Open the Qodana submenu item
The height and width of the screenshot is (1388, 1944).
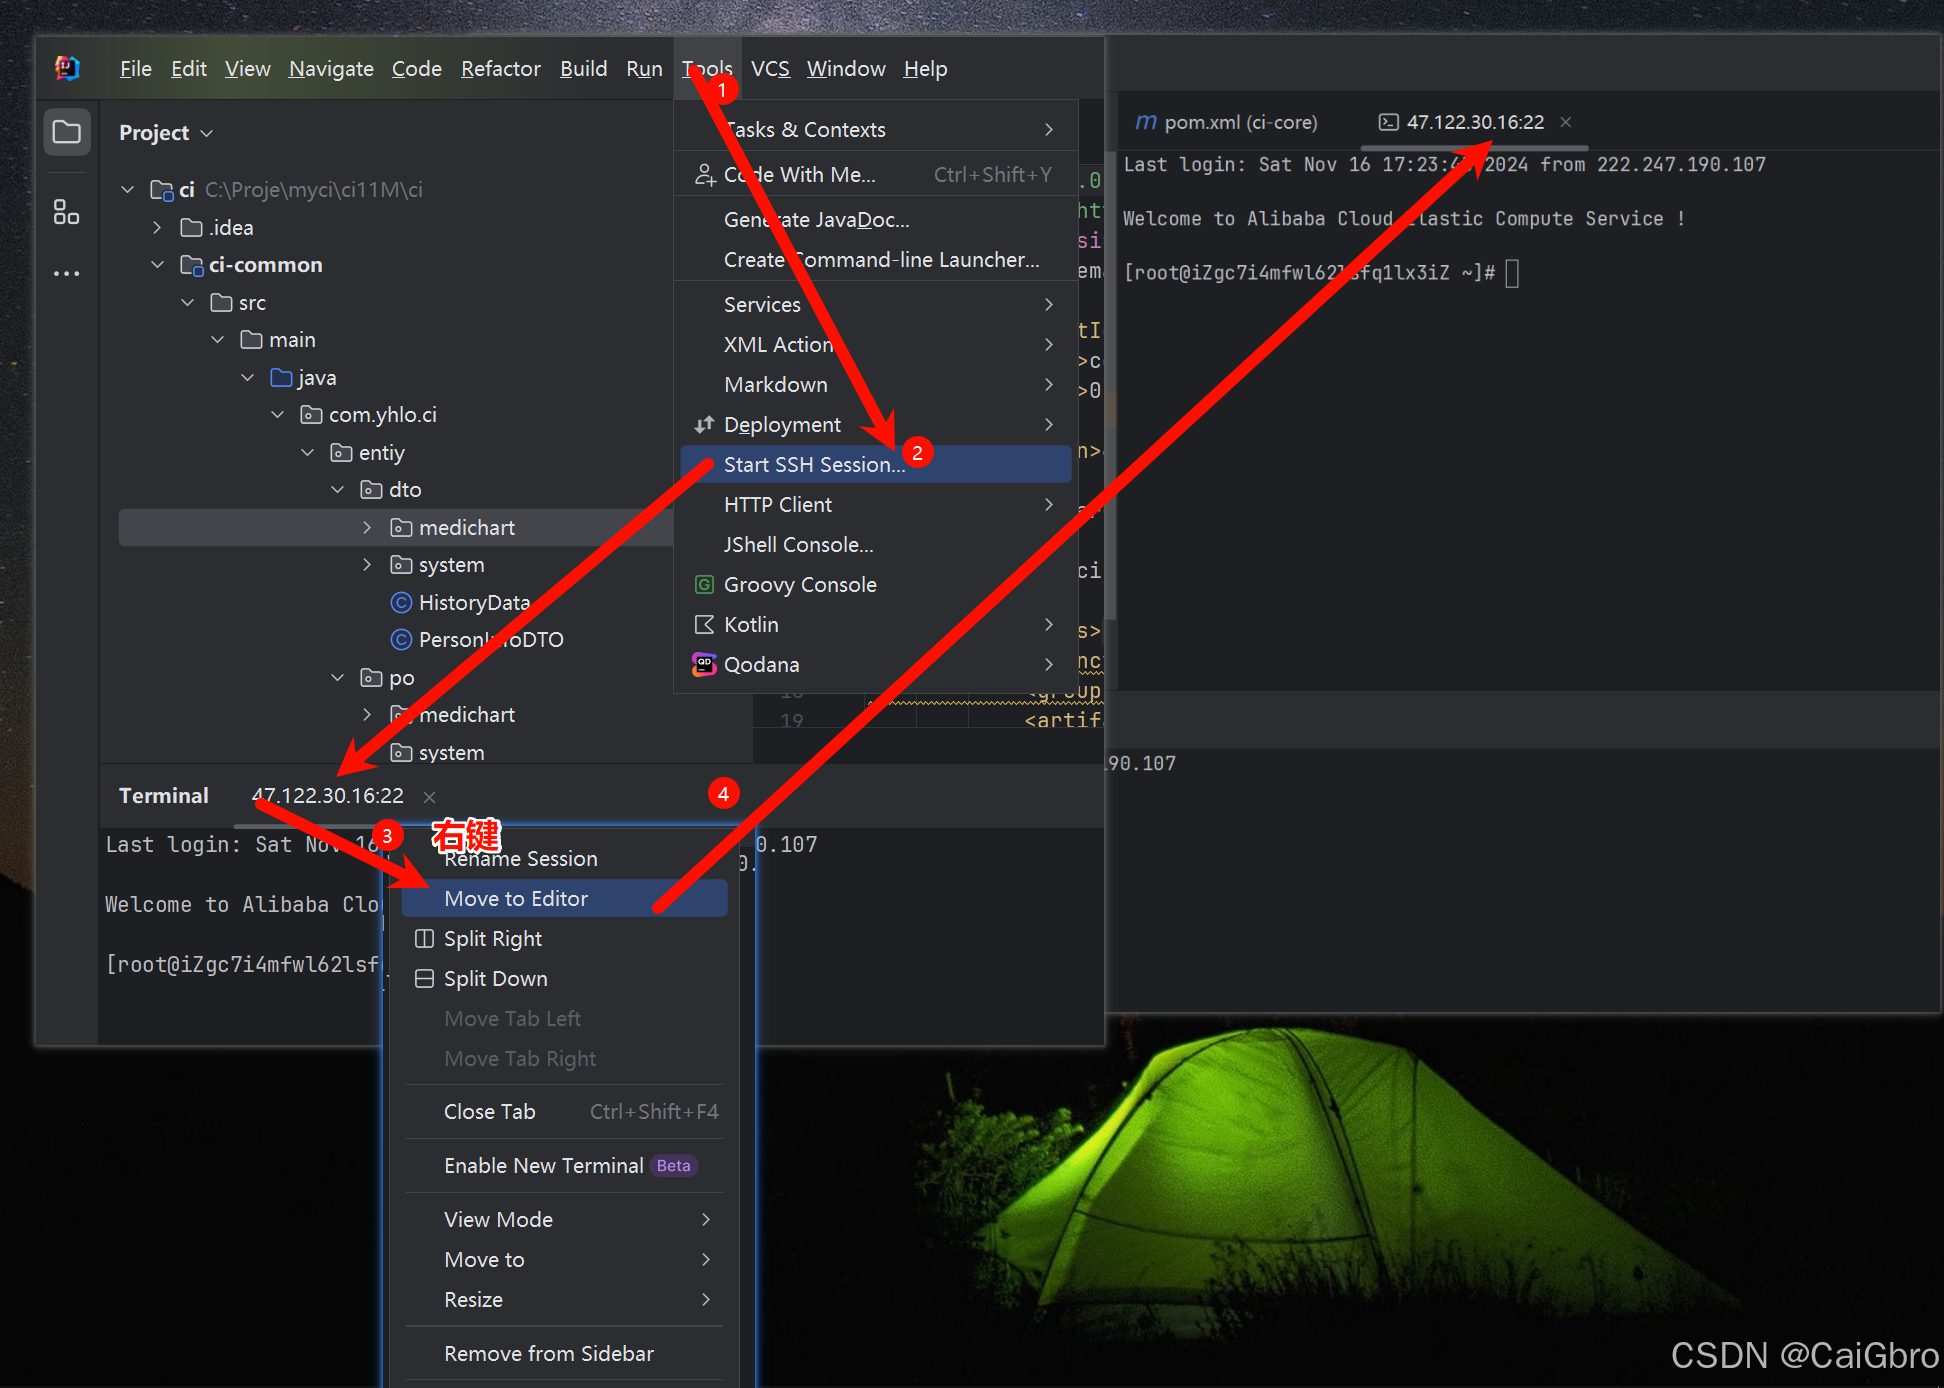760,665
